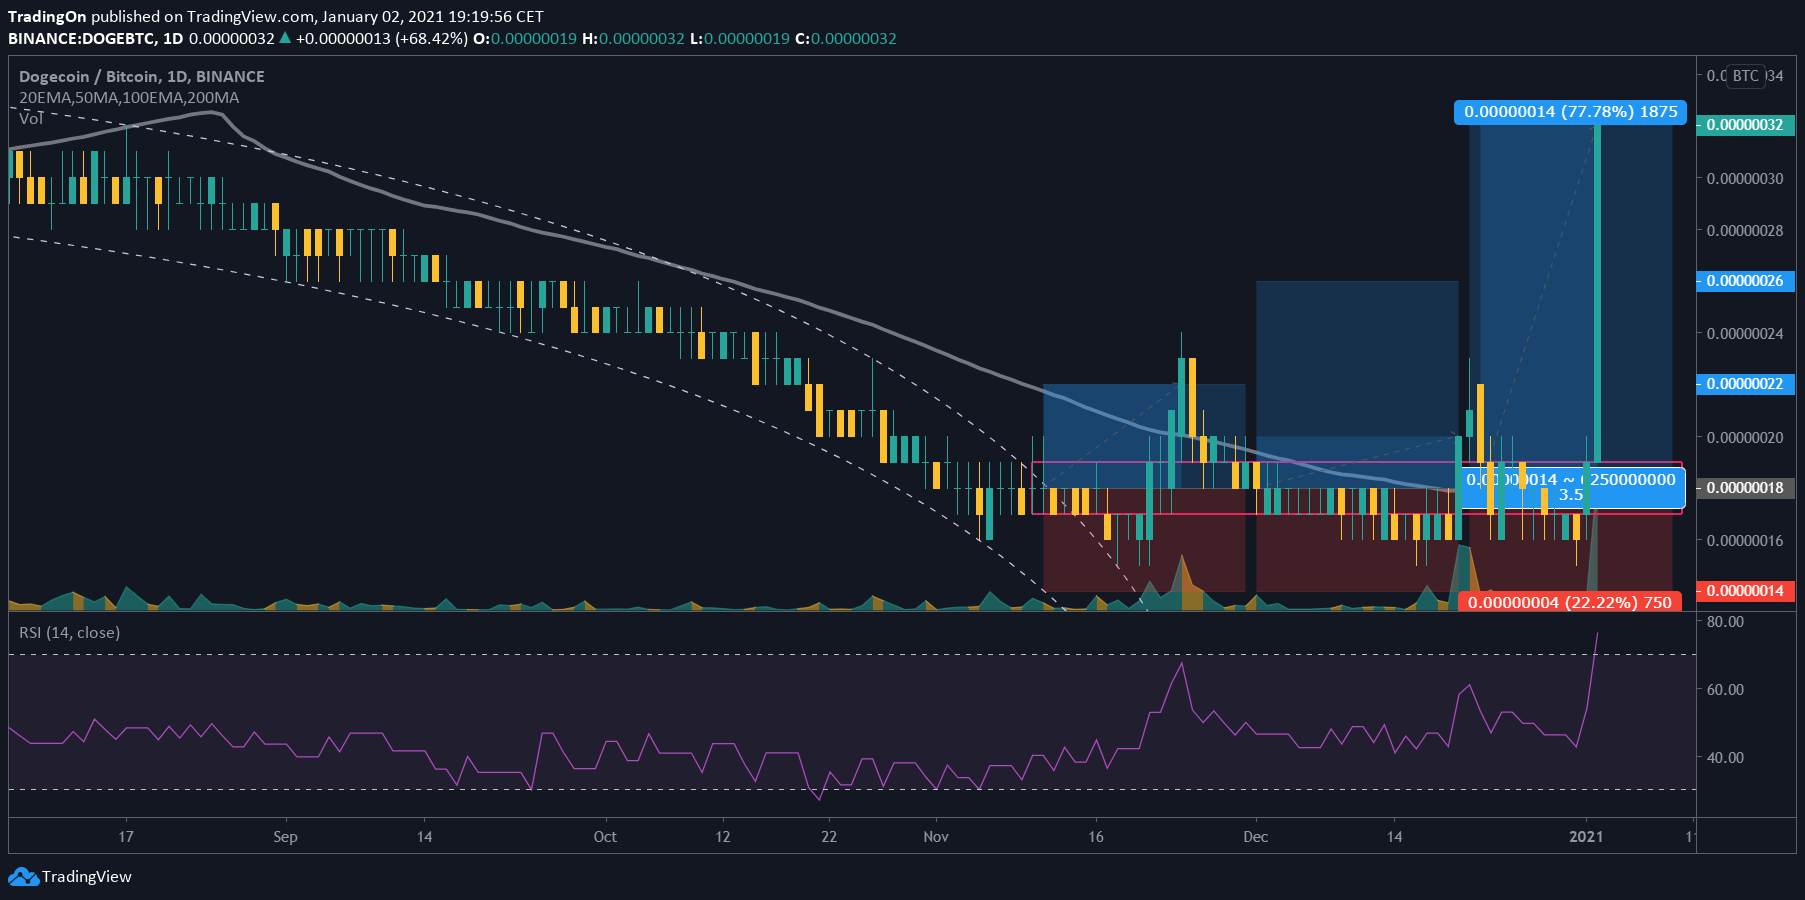This screenshot has width=1805, height=900.
Task: Click the BTC currency label on the price axis
Action: click(1745, 76)
